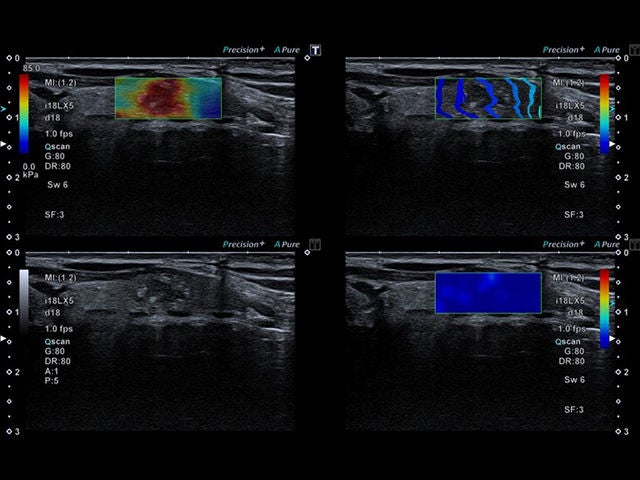The image size is (640, 480).
Task: Click the Qscan label in the grayscale B-mode panel
Action: coord(58,342)
